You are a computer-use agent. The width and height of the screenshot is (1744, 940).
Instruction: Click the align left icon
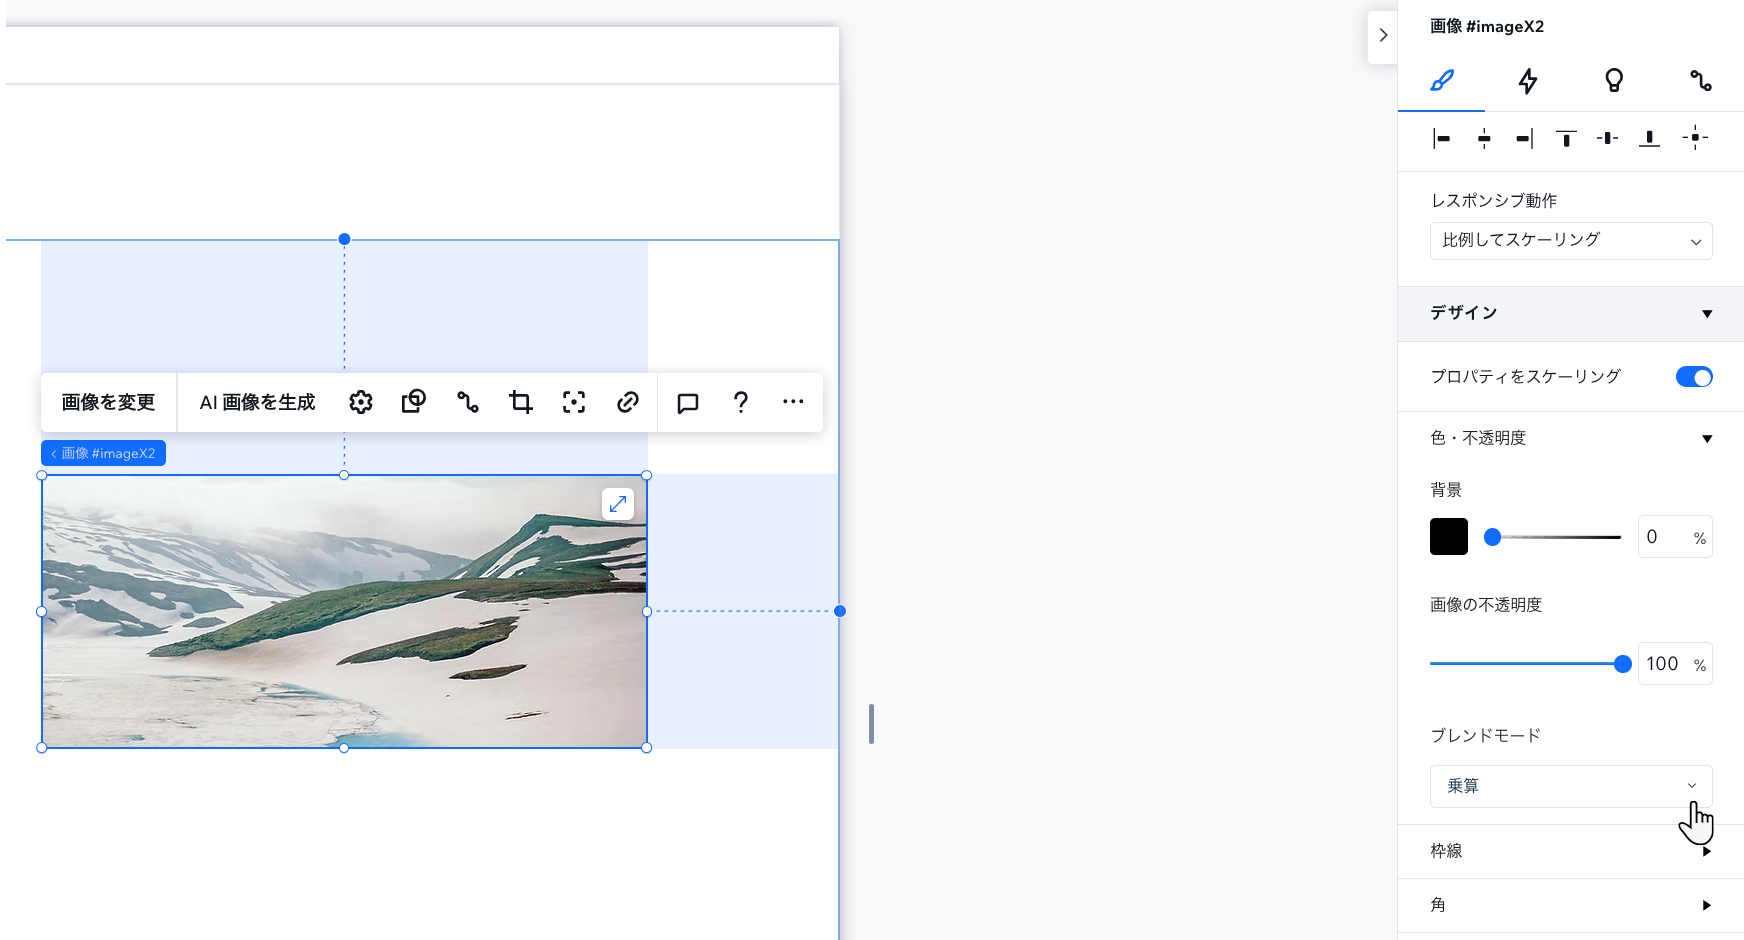coord(1442,139)
